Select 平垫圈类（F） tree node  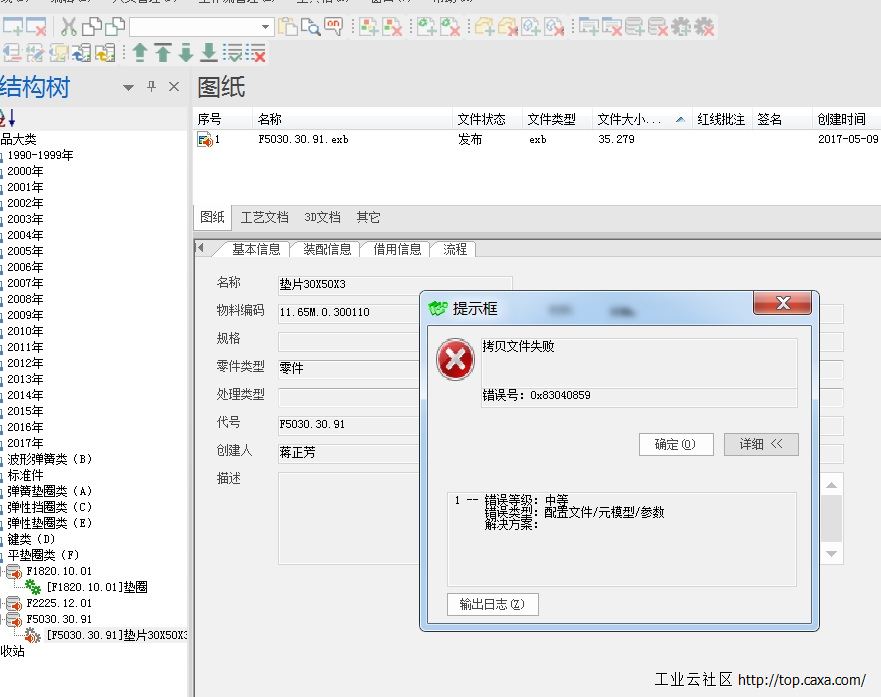click(x=43, y=555)
